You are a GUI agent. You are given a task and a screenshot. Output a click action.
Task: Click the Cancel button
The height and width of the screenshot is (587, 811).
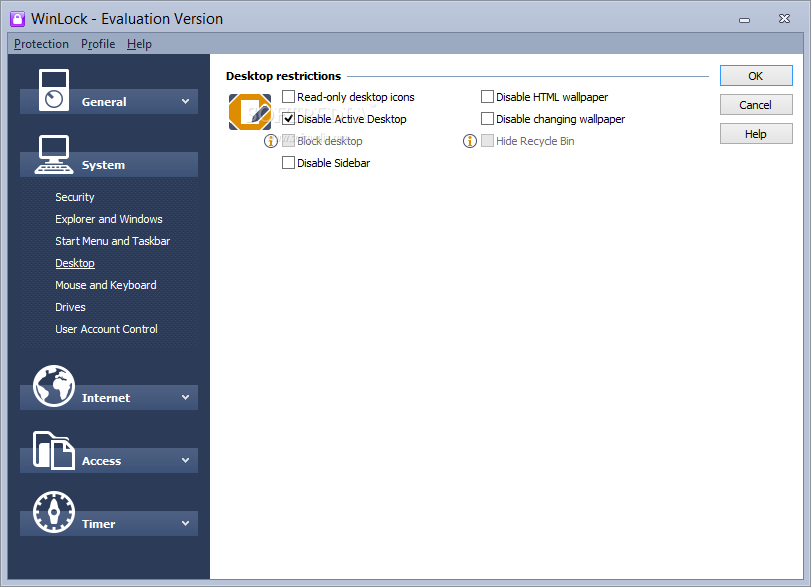[756, 105]
